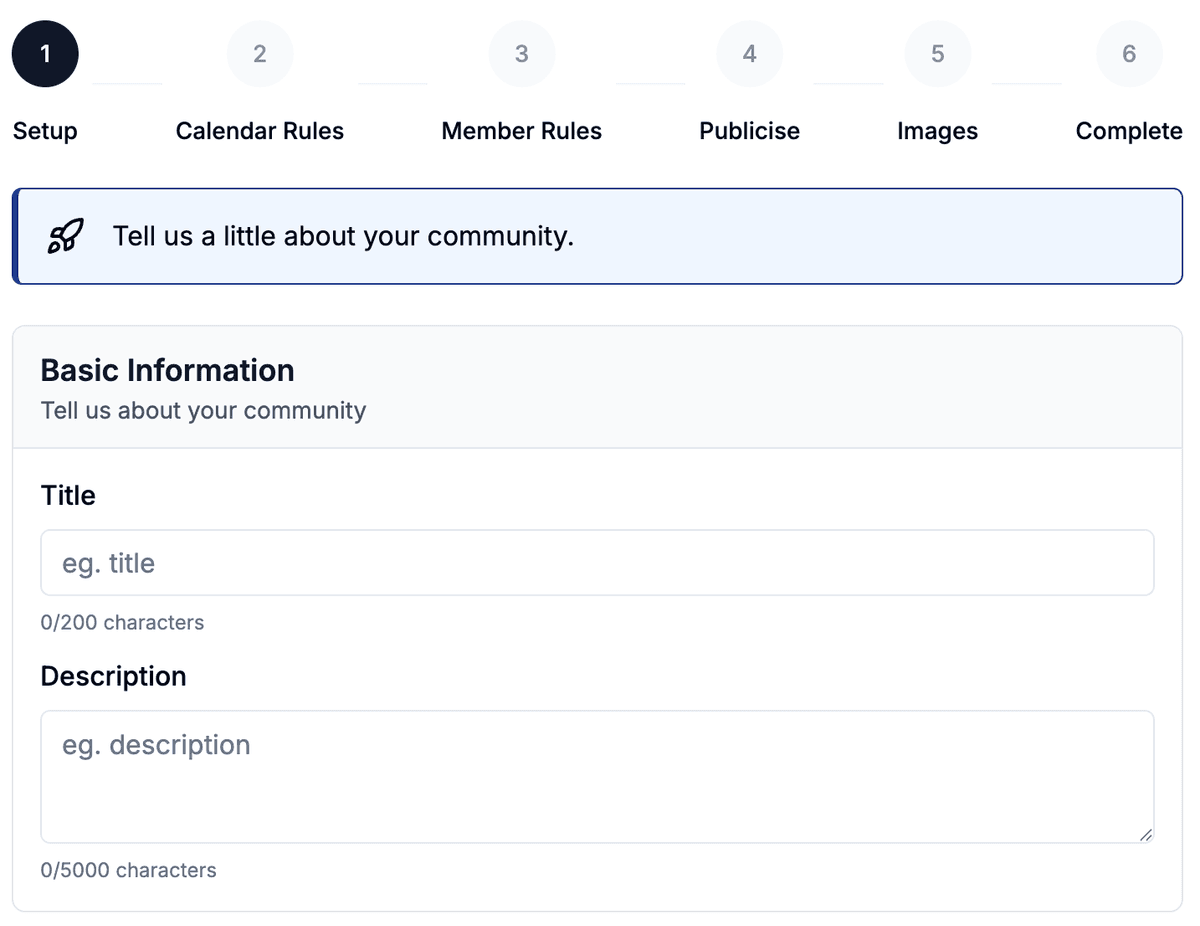Viewport: 1200px width, 926px height.
Task: Open the Images step label
Action: (938, 131)
